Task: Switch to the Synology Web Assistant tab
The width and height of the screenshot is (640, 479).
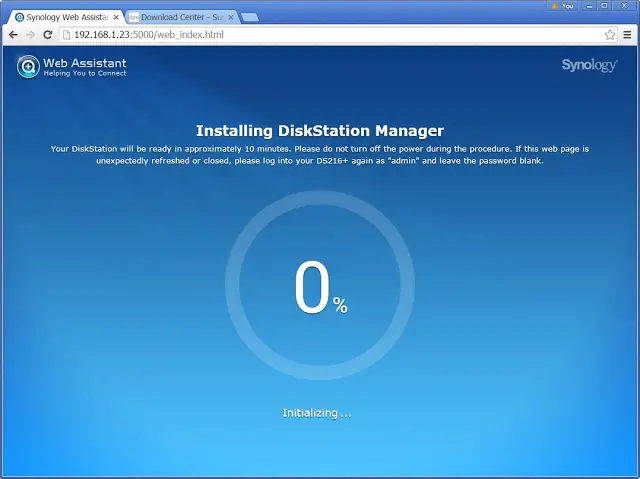Action: [x=67, y=17]
